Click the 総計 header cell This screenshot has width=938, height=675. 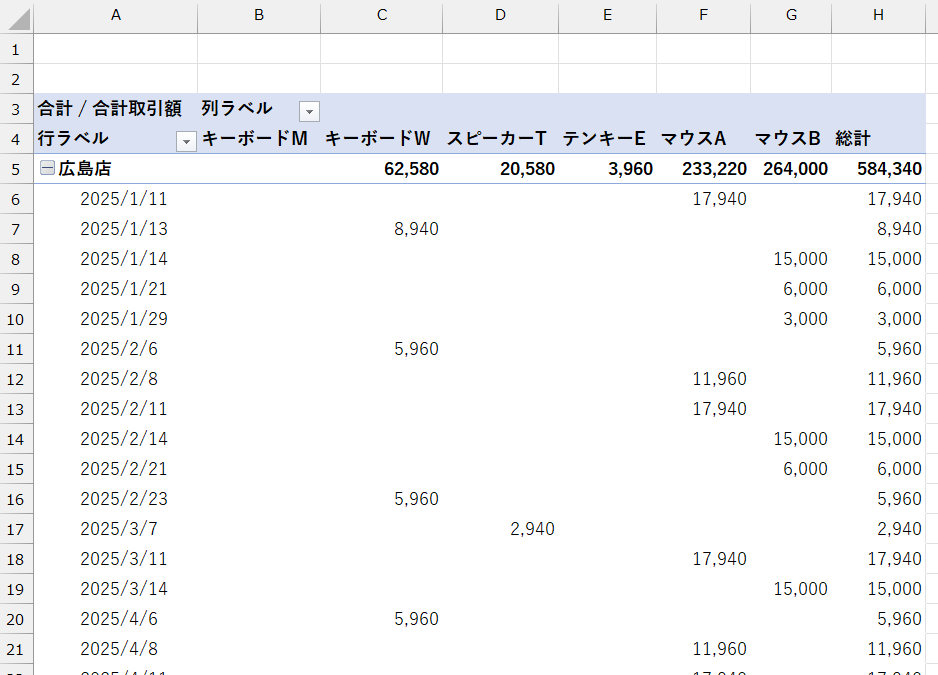pyautogui.click(x=855, y=139)
